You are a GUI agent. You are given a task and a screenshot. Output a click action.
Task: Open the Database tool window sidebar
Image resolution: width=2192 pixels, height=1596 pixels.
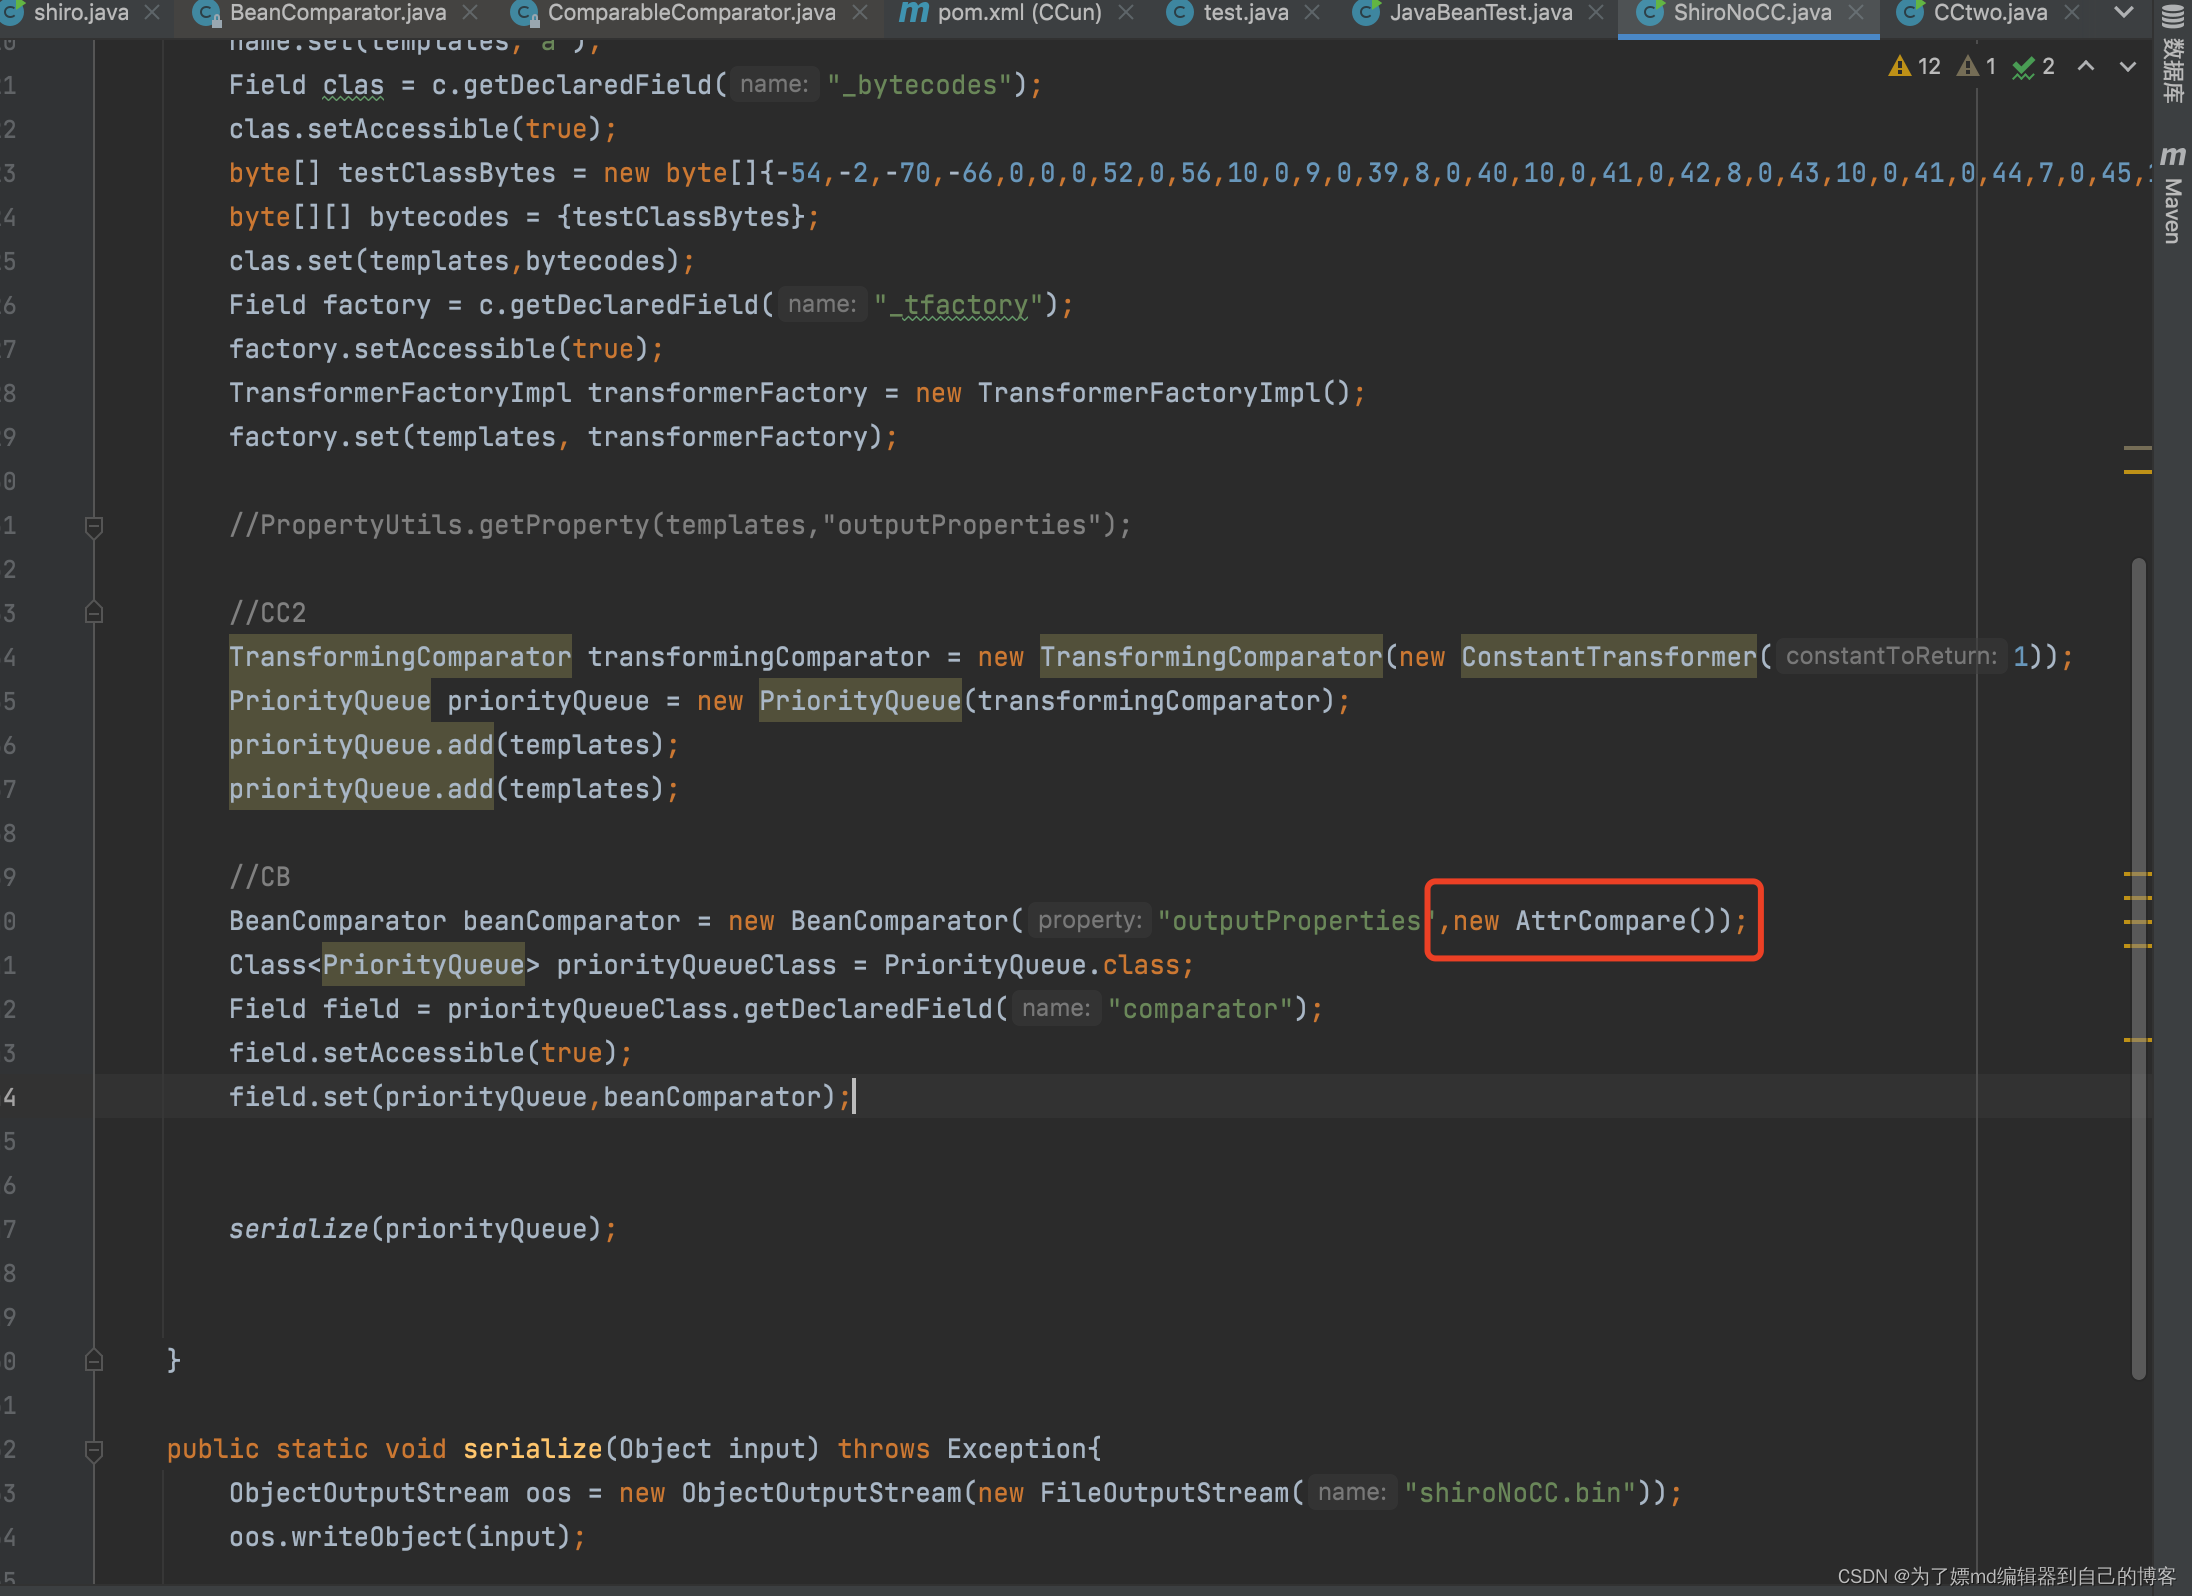coord(2173,54)
